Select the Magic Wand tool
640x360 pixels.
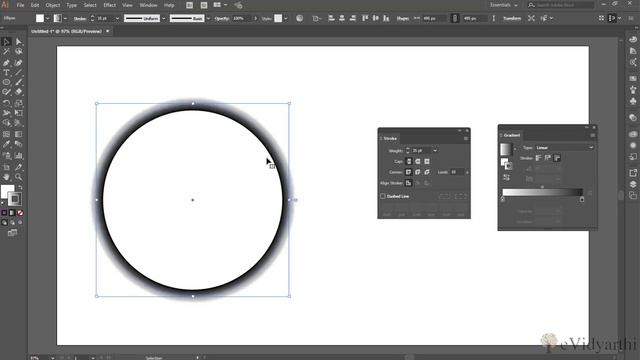[x=6, y=52]
